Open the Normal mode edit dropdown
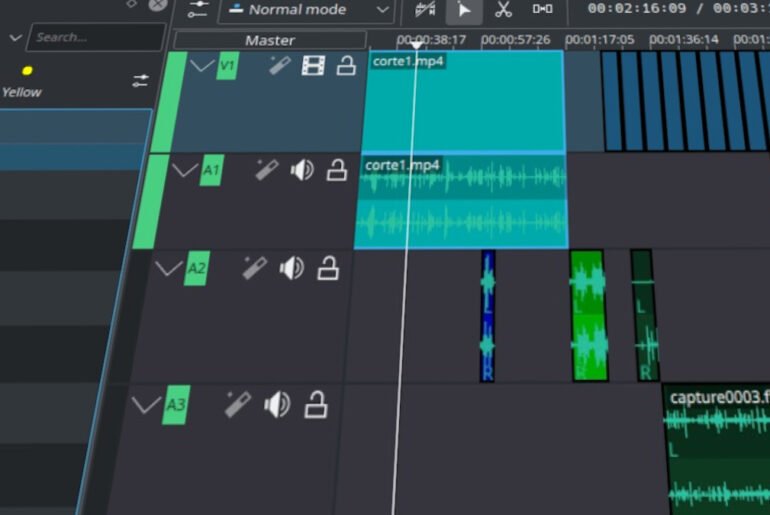The image size is (770, 515). (x=305, y=10)
